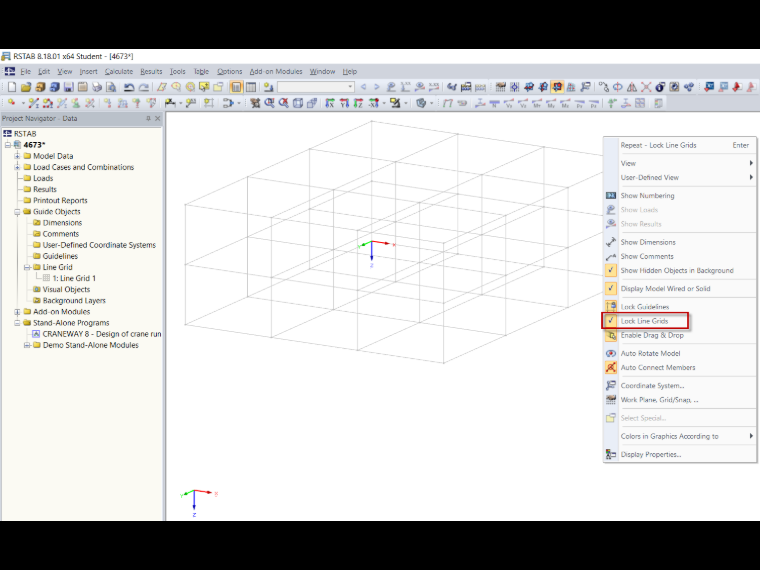Expand the Add-on Modules tree node
The height and width of the screenshot is (570, 760).
[x=17, y=312]
